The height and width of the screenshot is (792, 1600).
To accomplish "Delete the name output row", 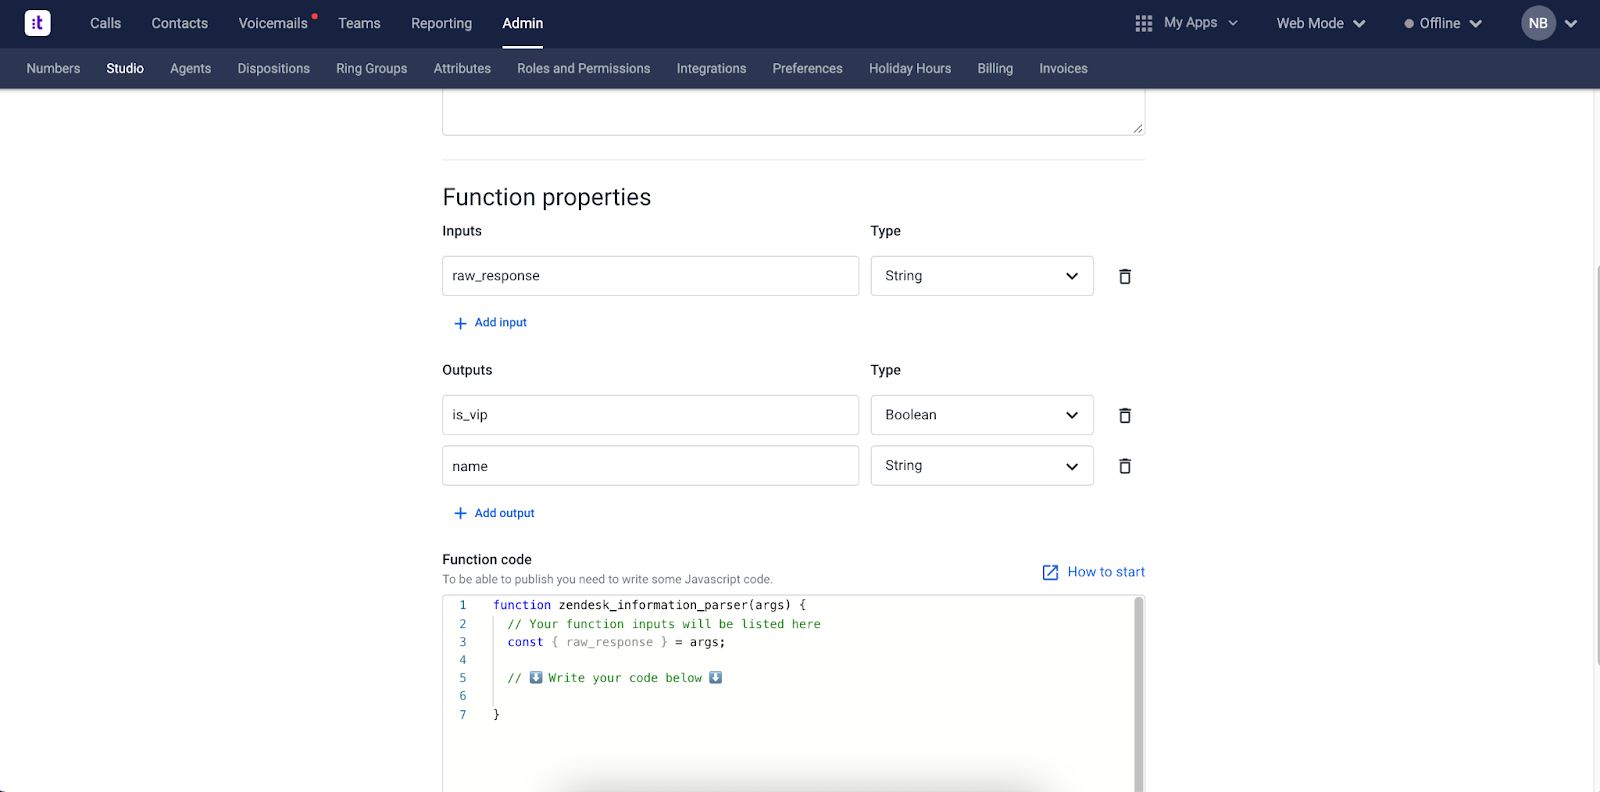I will coord(1125,466).
